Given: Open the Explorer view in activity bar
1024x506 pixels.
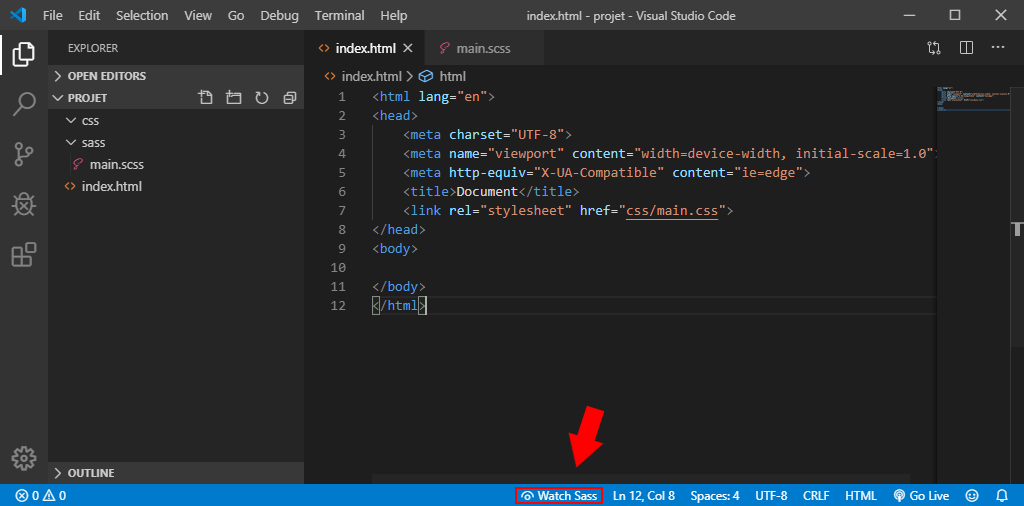Looking at the screenshot, I should (24, 53).
